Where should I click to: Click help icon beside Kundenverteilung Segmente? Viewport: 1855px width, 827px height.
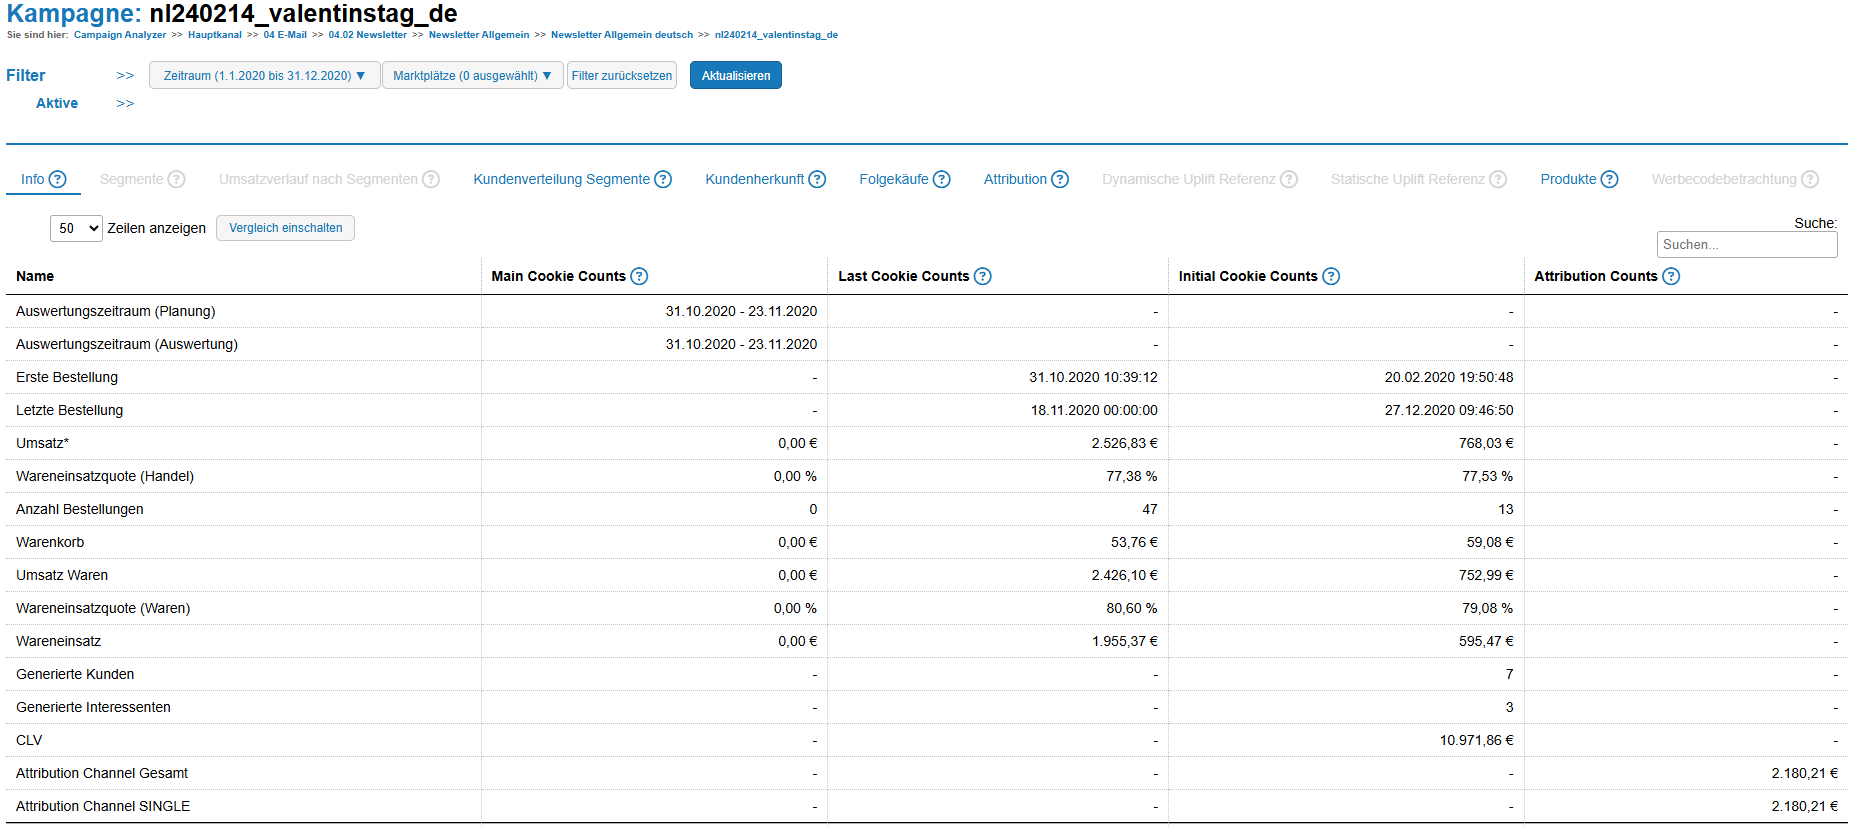pyautogui.click(x=663, y=179)
